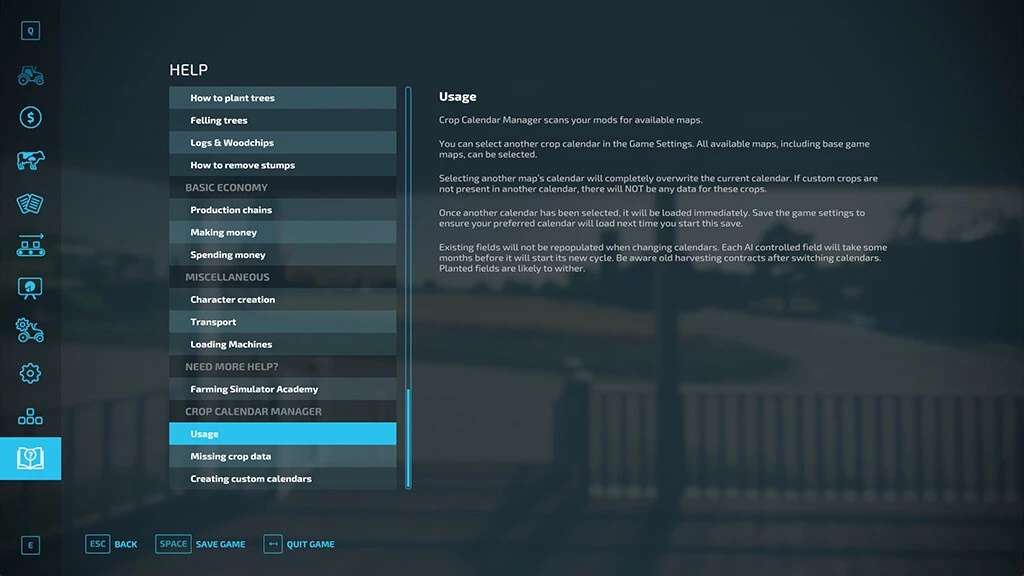Open the contracts papers icon page
1024x576 pixels.
point(30,203)
